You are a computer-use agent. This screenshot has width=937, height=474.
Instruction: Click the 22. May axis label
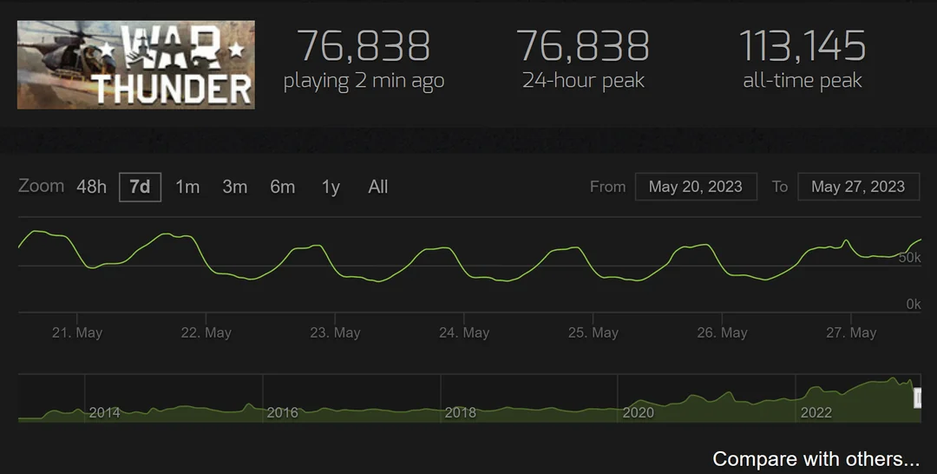coord(206,333)
